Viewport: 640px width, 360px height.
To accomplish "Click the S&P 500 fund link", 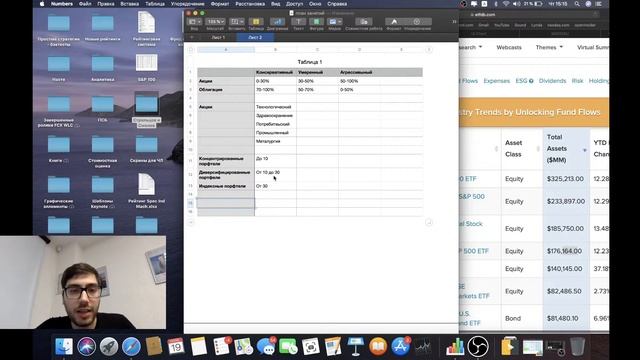I will click(x=471, y=196).
